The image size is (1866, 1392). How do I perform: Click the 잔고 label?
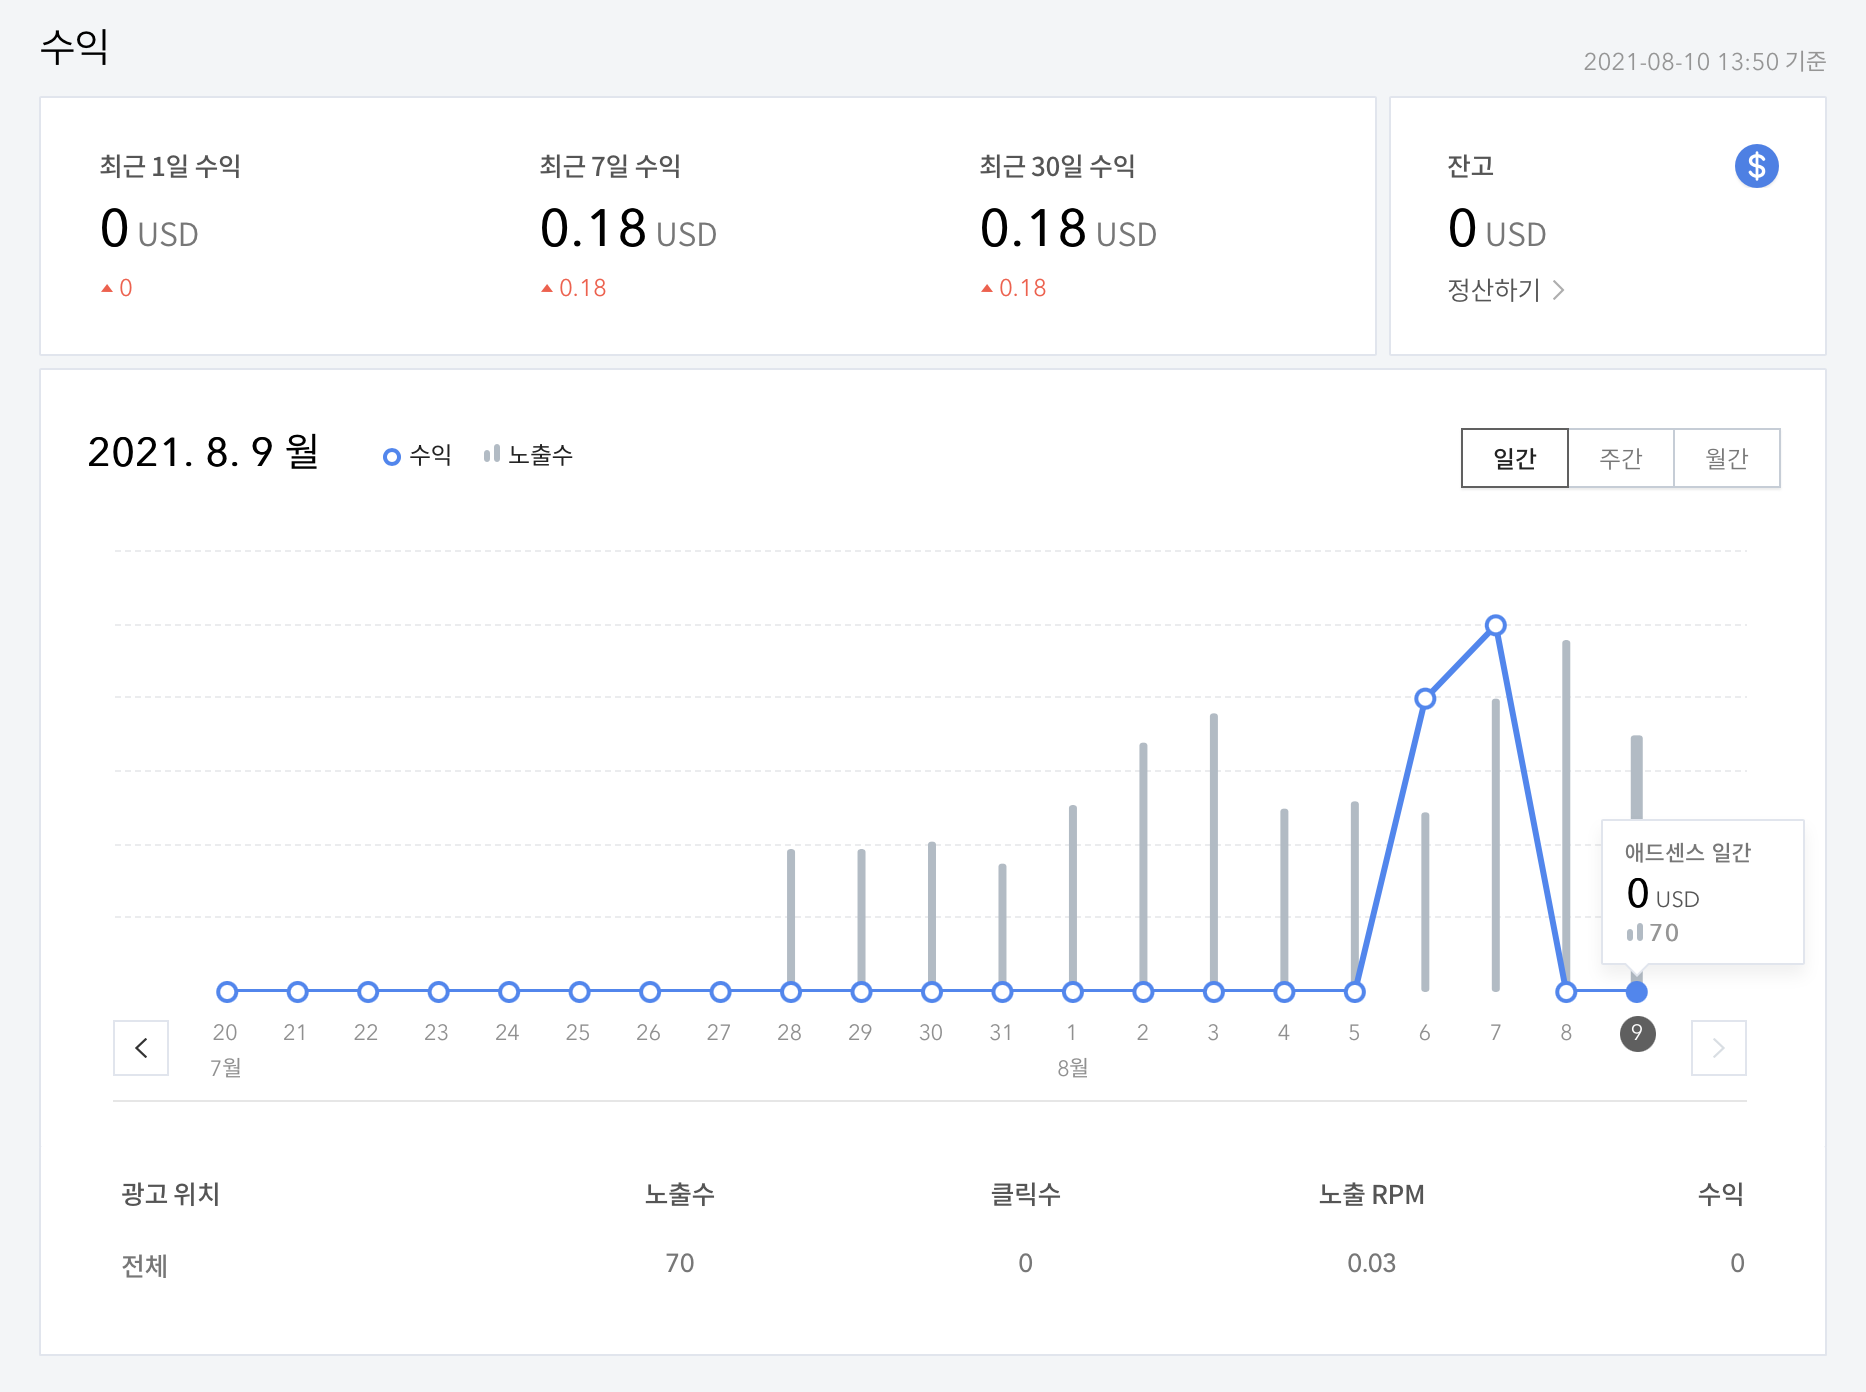pyautogui.click(x=1470, y=166)
